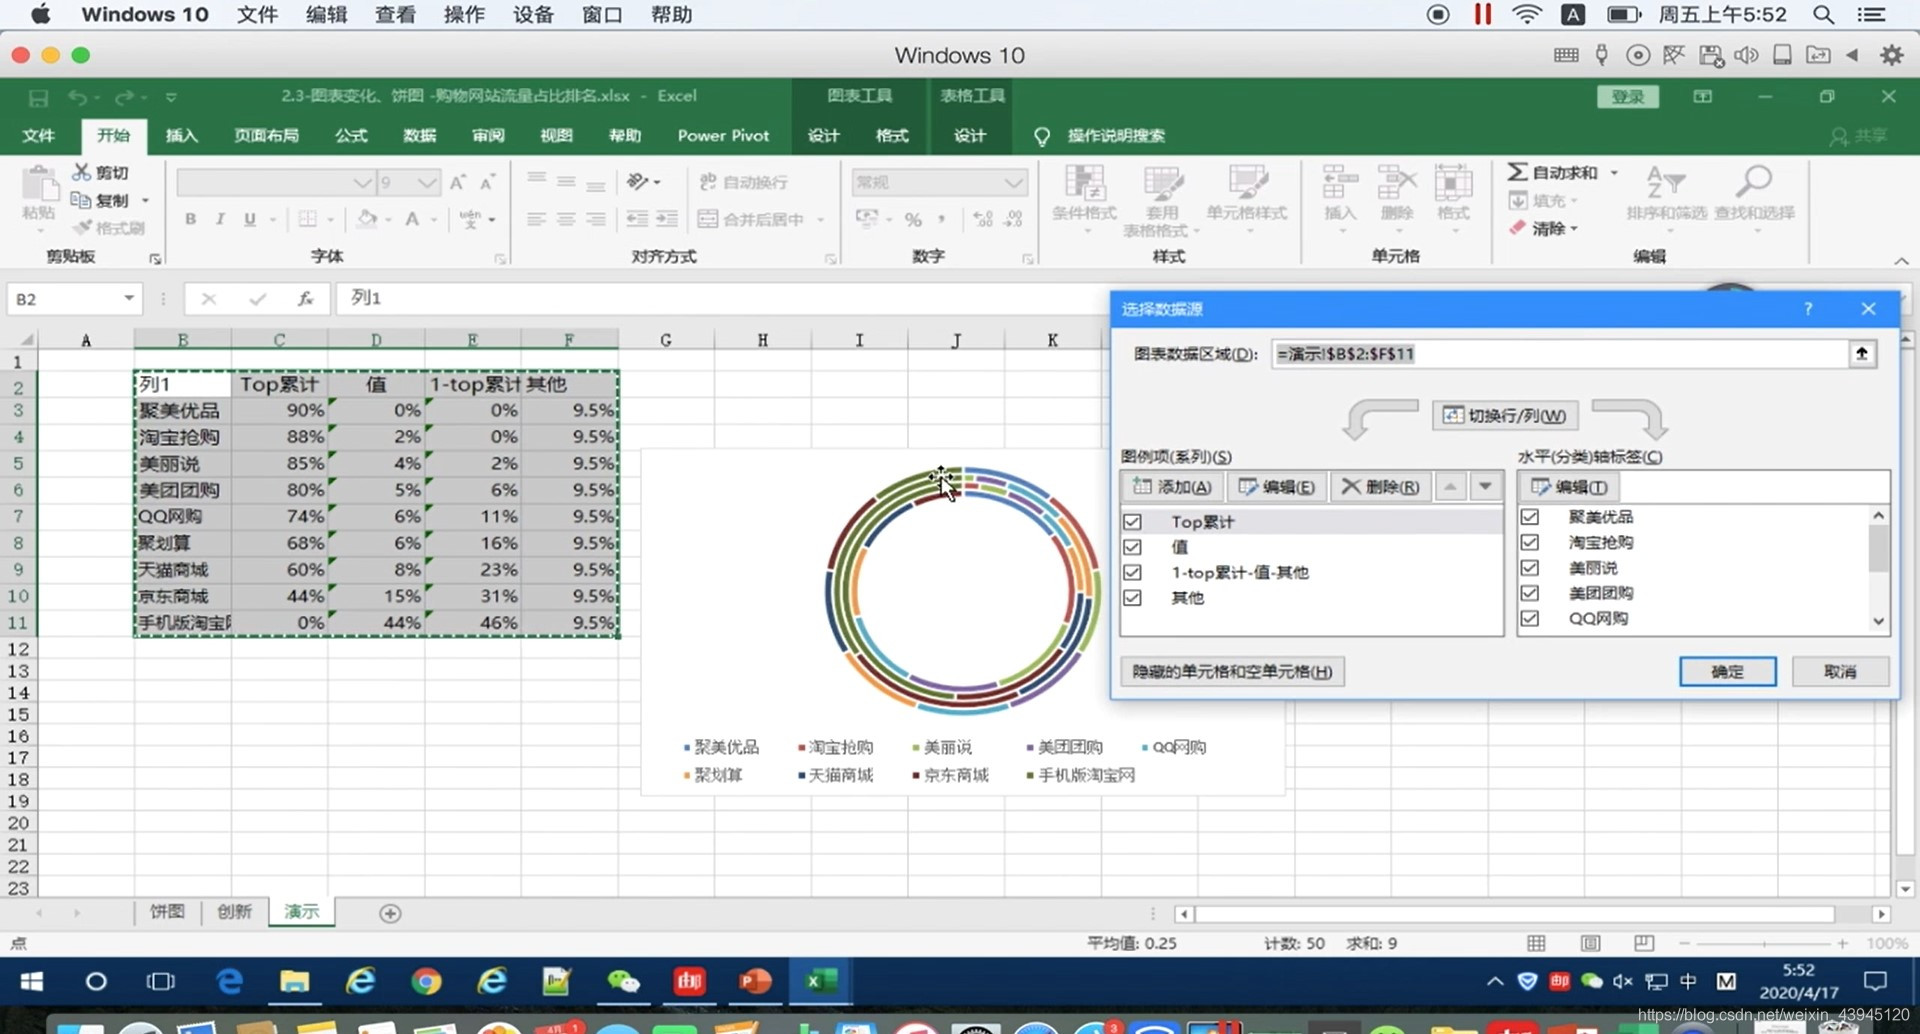This screenshot has width=1920, height=1034.
Task: Click the formula bar containing 列1
Action: 720,298
